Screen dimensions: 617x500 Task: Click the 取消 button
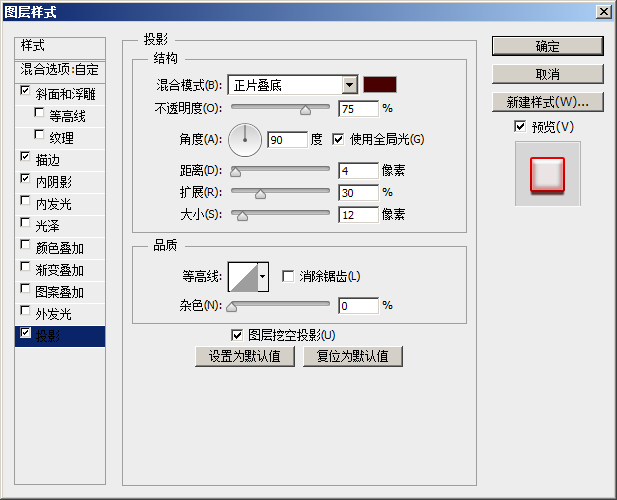click(547, 74)
